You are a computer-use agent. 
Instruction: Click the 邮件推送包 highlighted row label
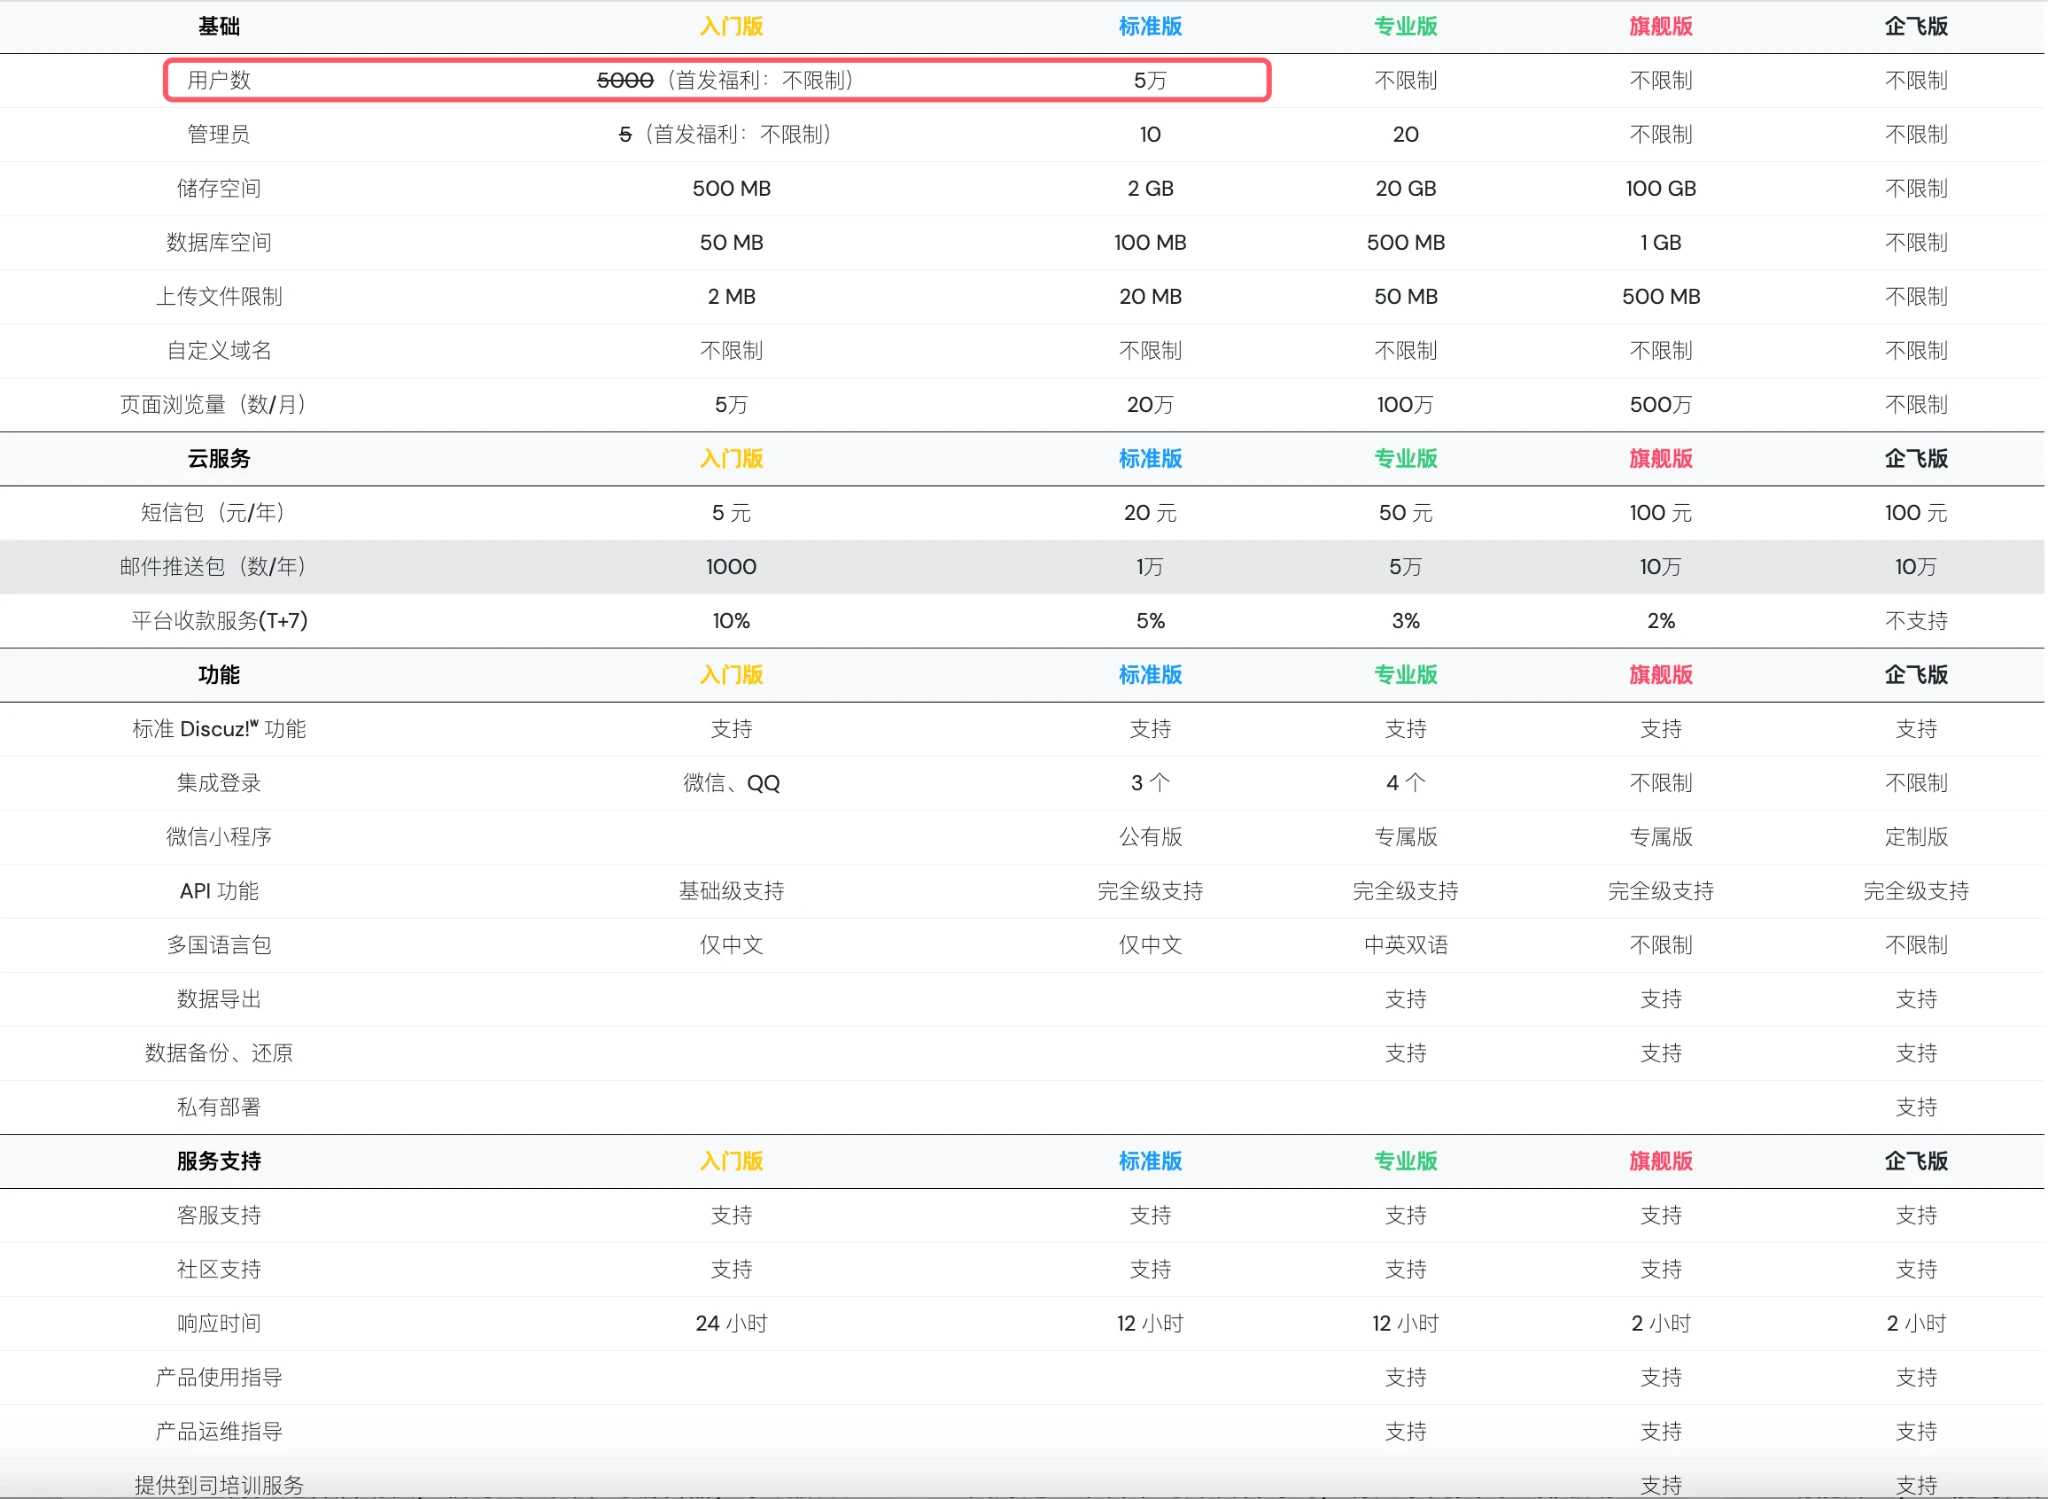tap(213, 567)
